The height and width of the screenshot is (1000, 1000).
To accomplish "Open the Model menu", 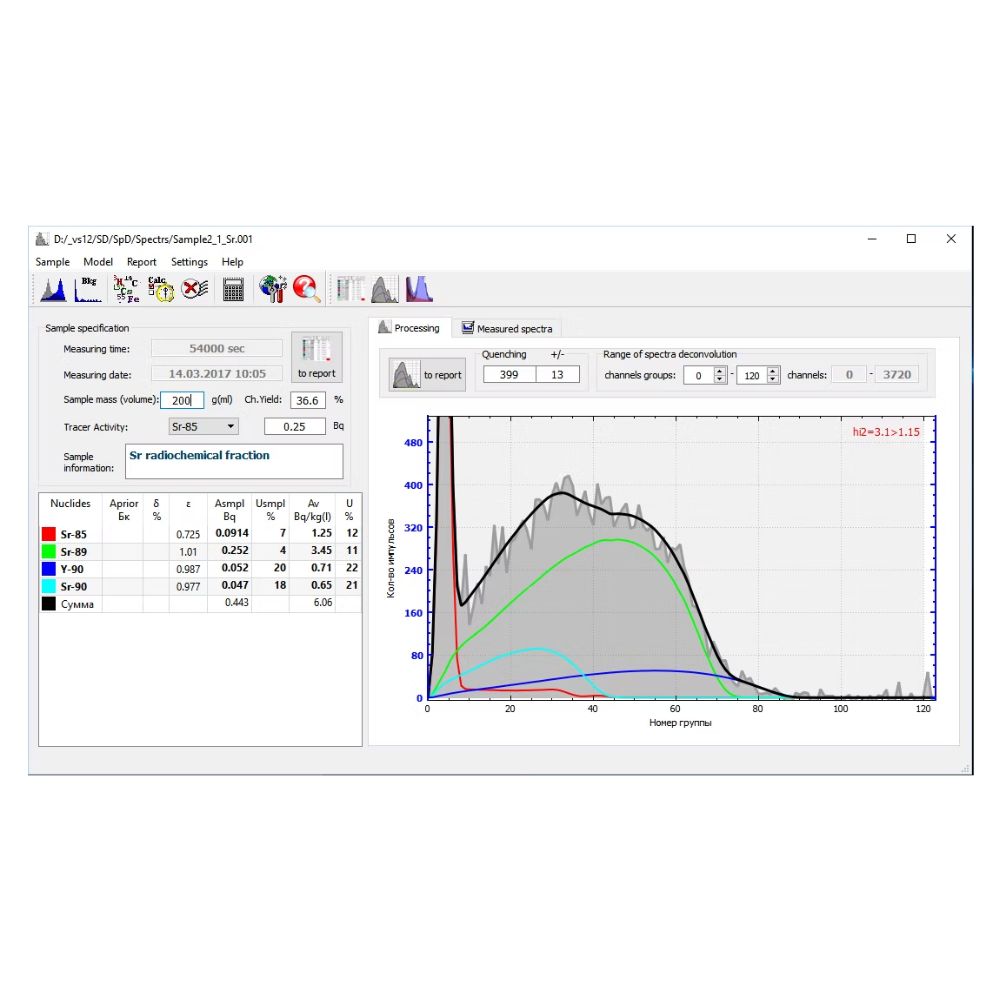I will click(x=98, y=262).
